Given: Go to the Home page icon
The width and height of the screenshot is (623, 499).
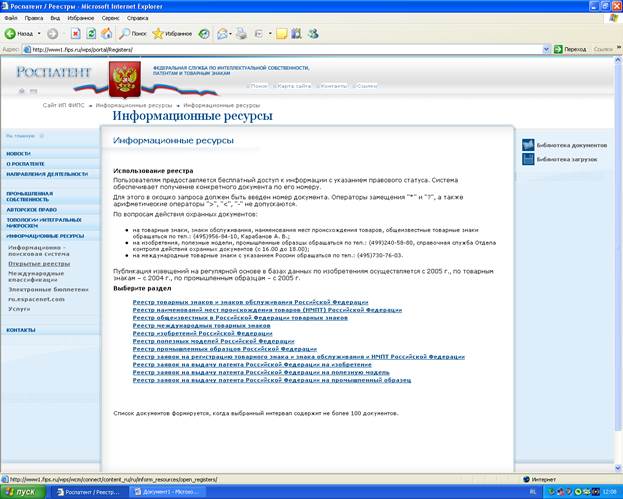Looking at the screenshot, I should [x=106, y=34].
